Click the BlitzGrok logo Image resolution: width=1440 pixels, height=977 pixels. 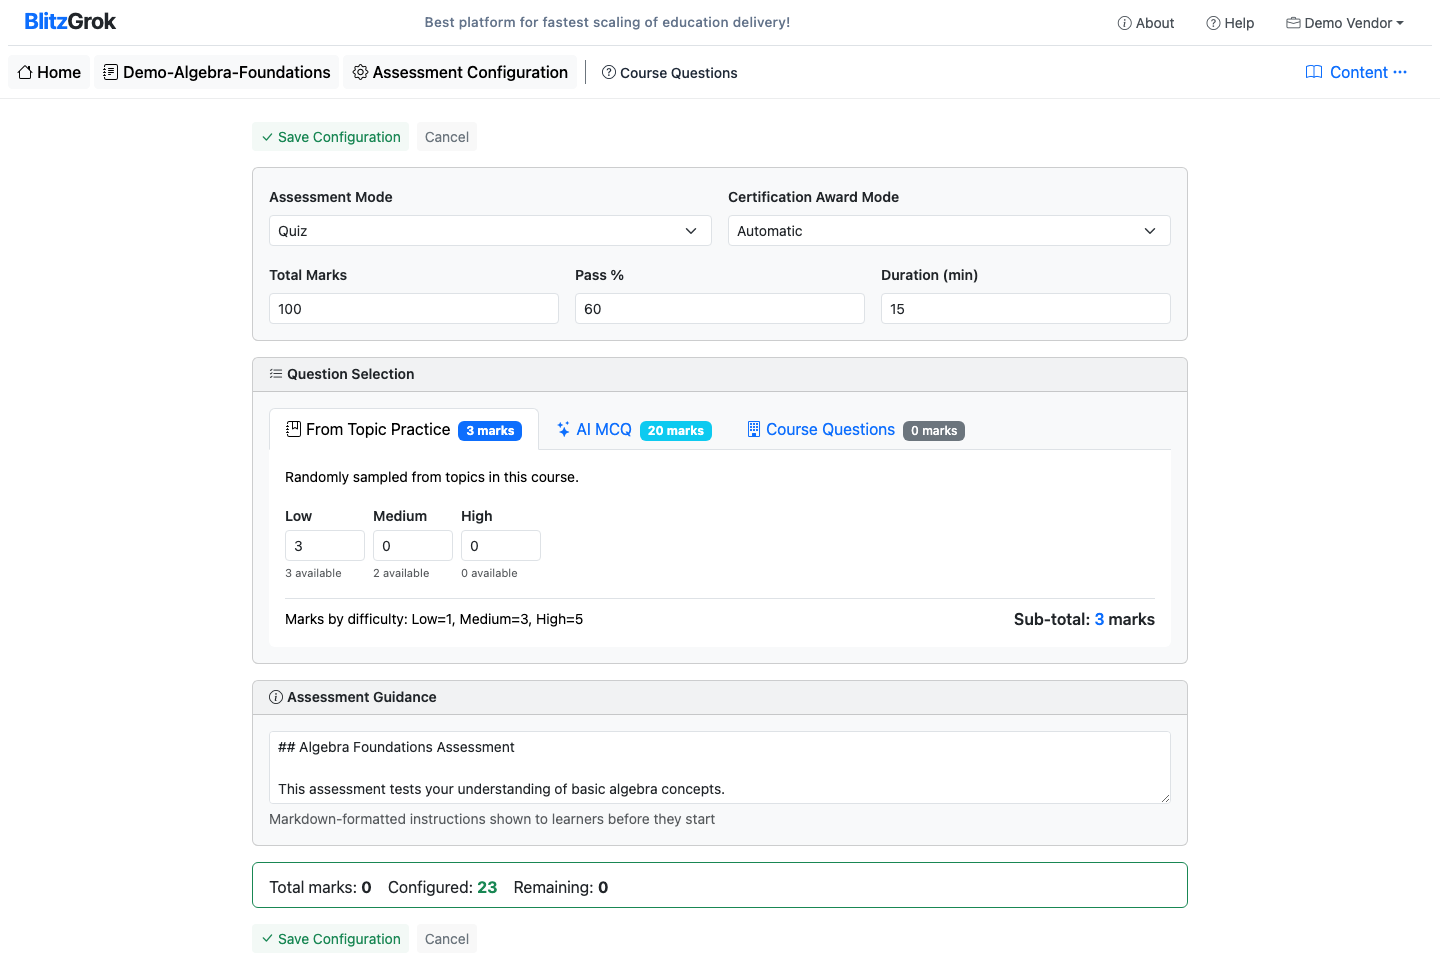coord(70,21)
